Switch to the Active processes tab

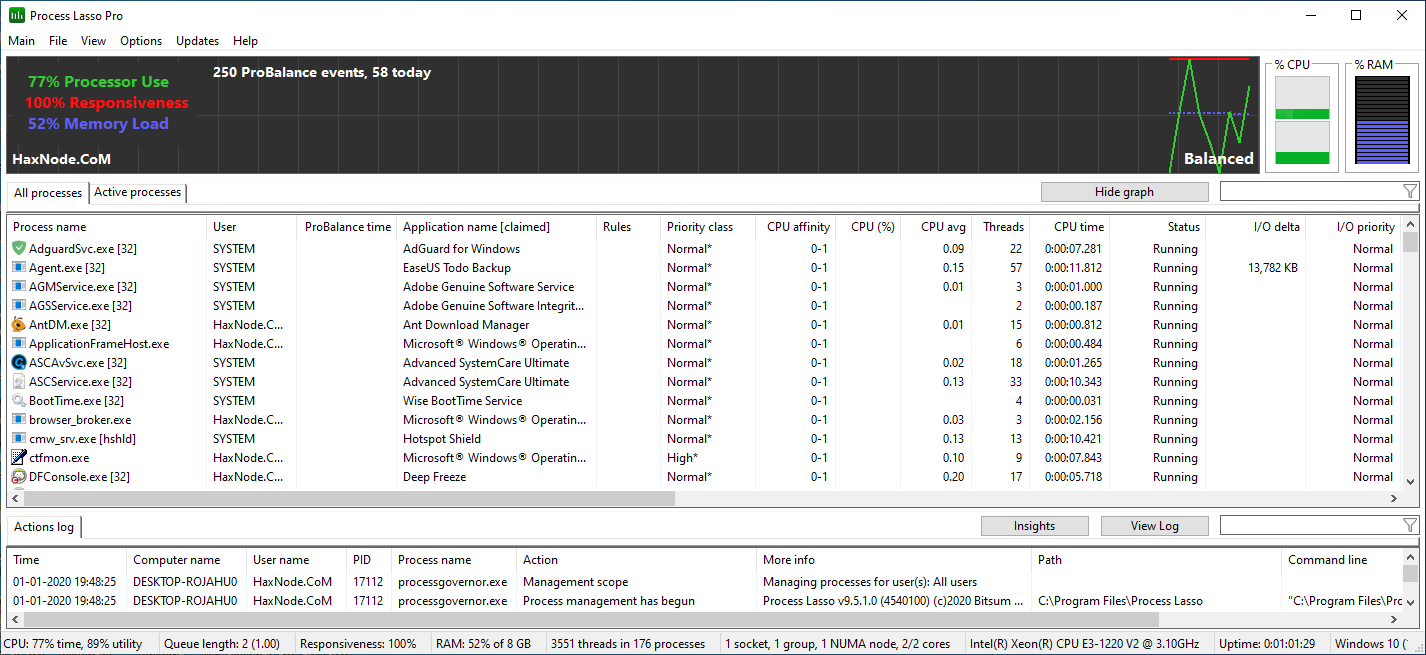138,192
